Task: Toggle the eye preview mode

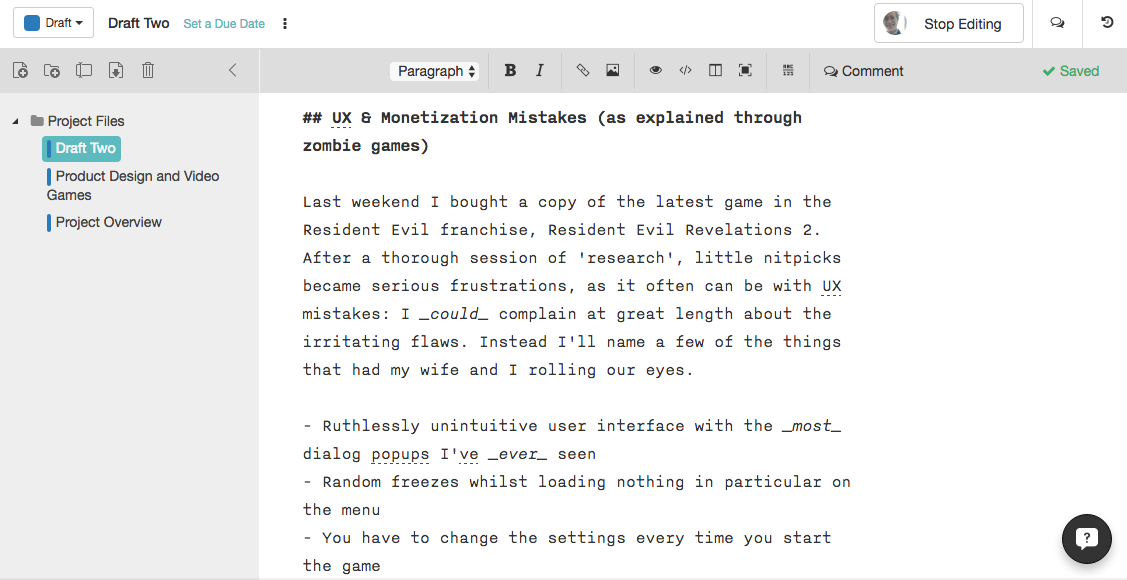Action: tap(656, 71)
